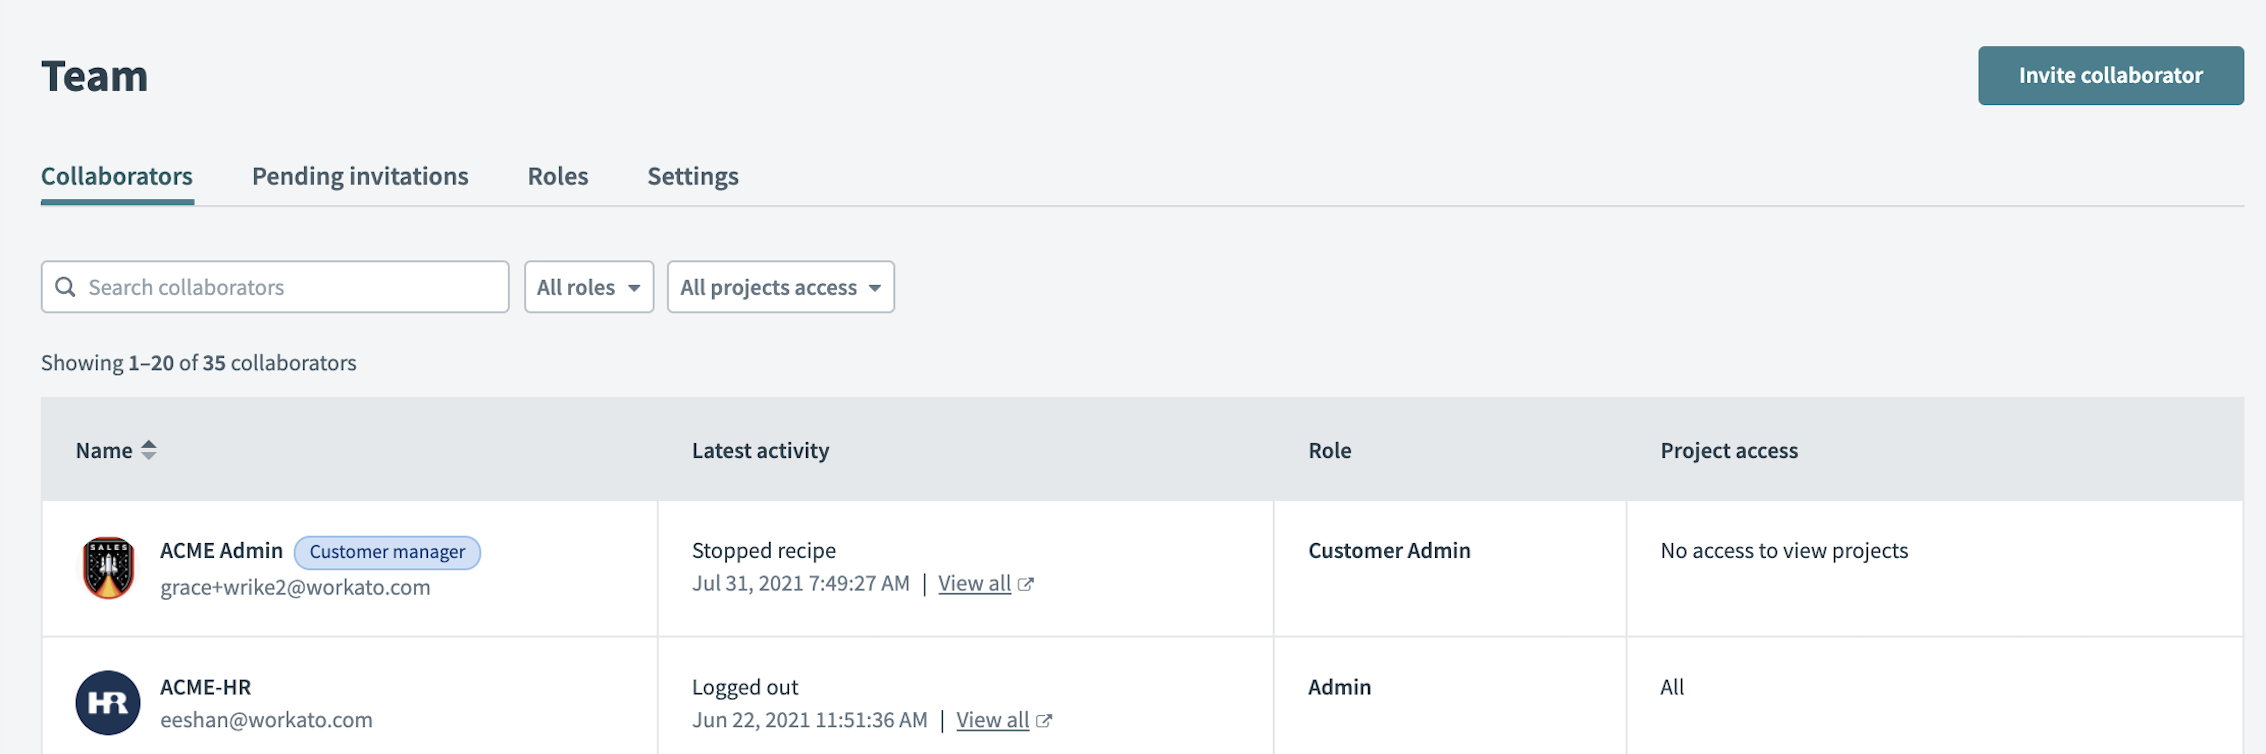This screenshot has width=2266, height=754.
Task: Click the ACME Admin avatar image
Action: [108, 567]
